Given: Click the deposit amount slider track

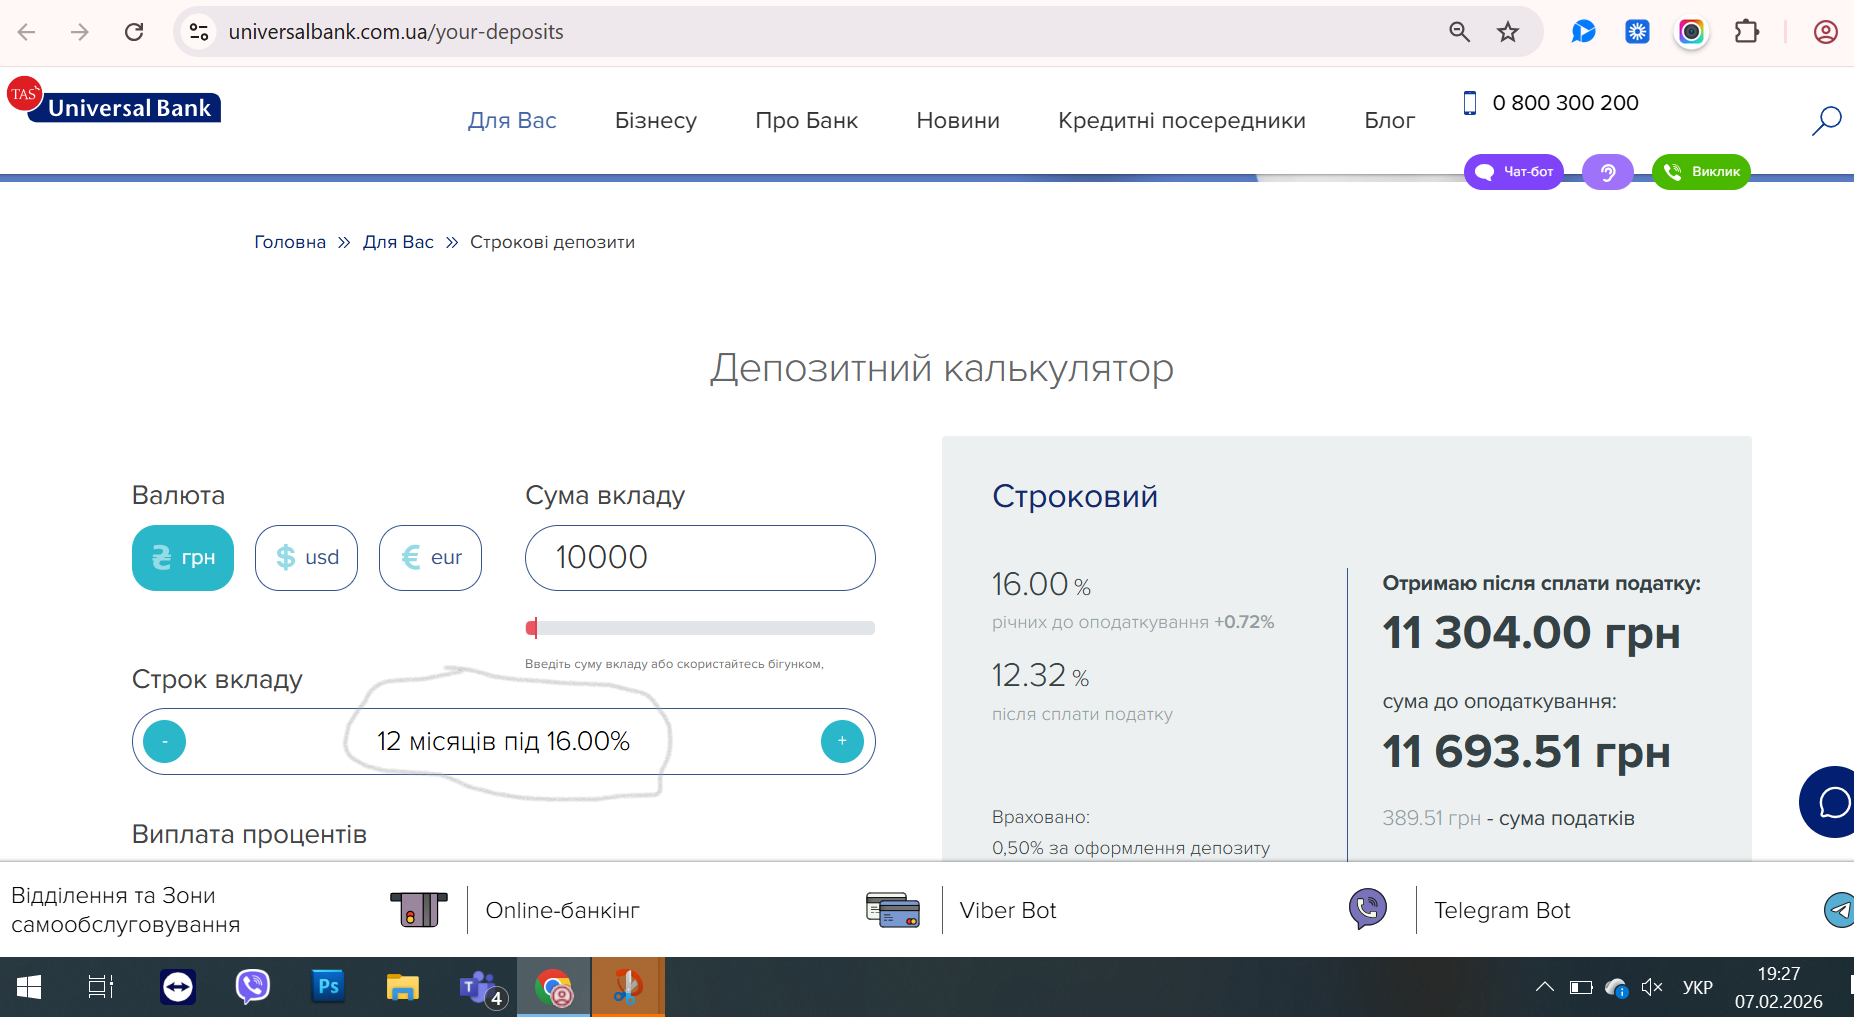Looking at the screenshot, I should coord(700,628).
